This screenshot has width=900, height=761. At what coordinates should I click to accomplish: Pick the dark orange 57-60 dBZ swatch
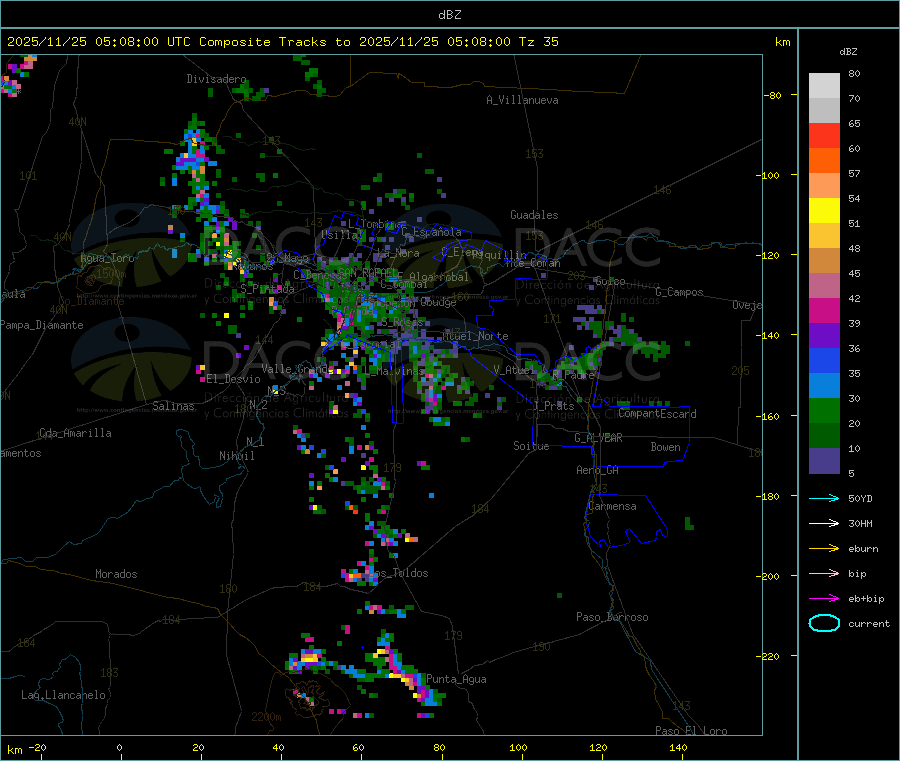pos(824,161)
